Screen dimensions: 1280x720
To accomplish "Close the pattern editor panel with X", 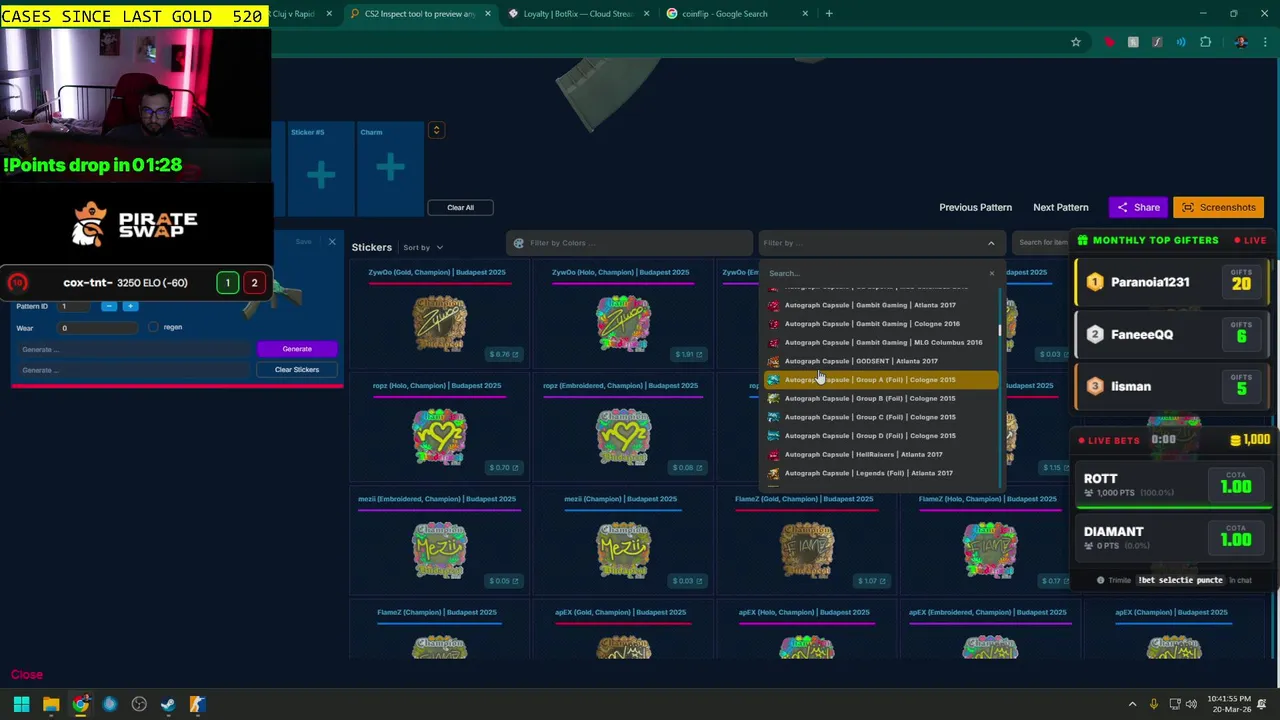I will tap(332, 242).
